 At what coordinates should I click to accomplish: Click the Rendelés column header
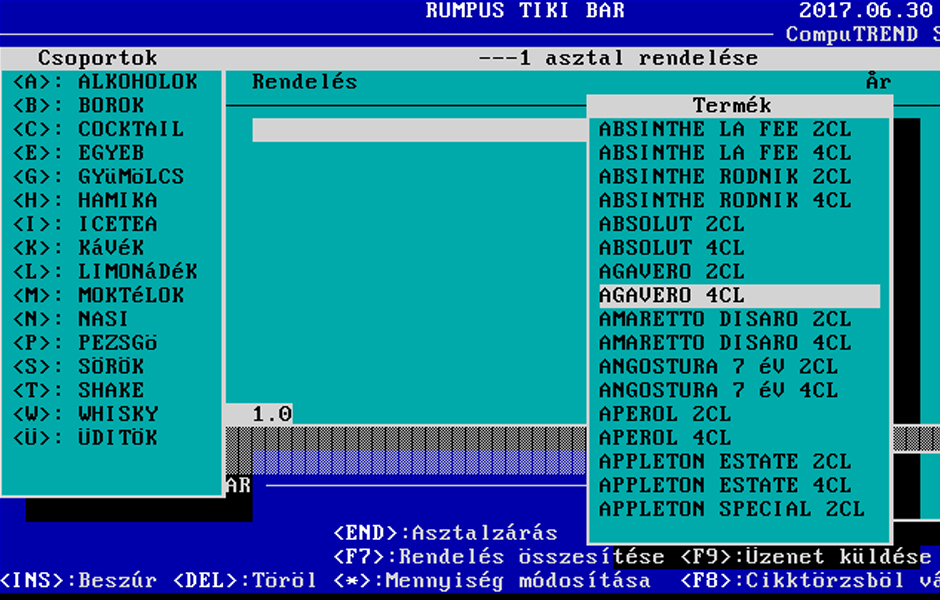[x=305, y=82]
